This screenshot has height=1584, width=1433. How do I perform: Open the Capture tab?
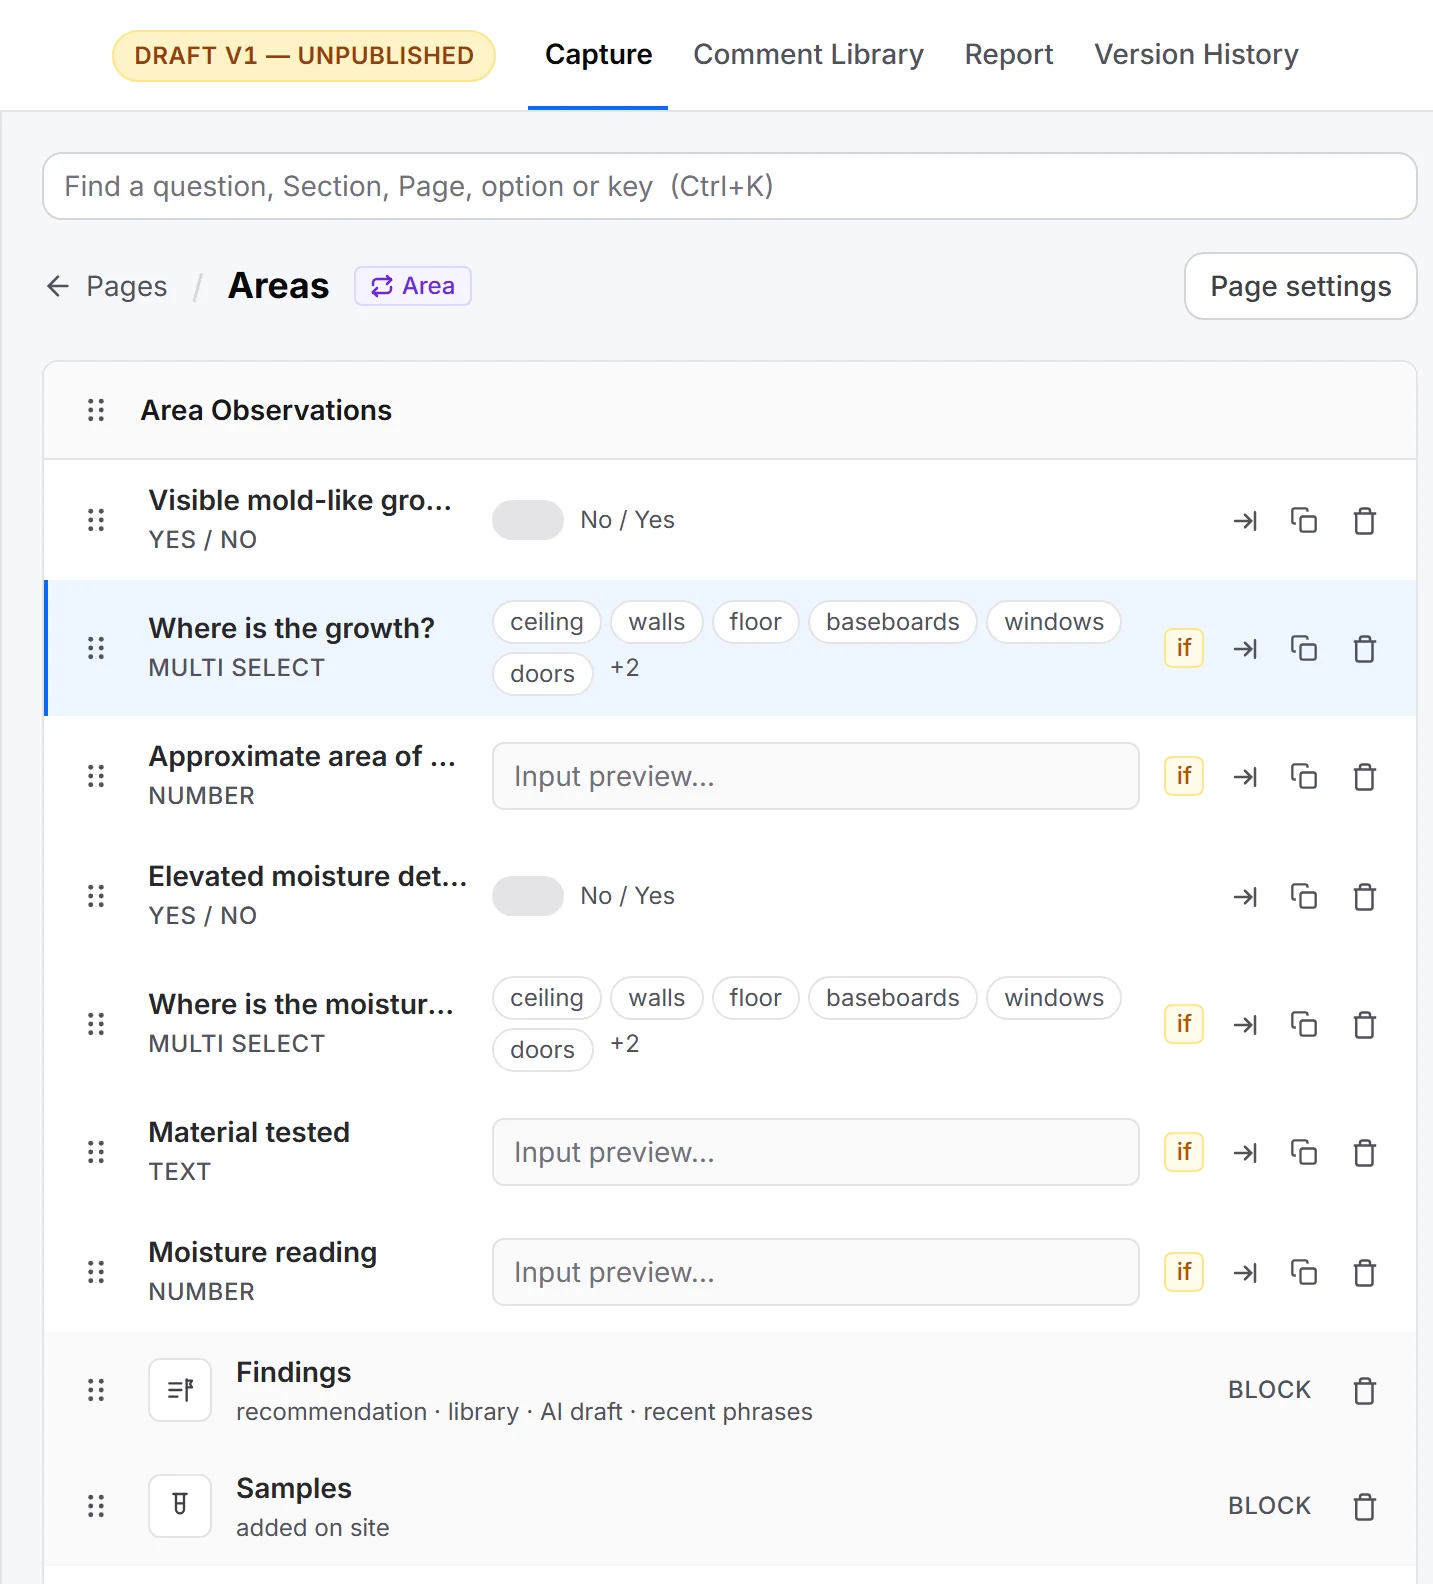pos(598,55)
